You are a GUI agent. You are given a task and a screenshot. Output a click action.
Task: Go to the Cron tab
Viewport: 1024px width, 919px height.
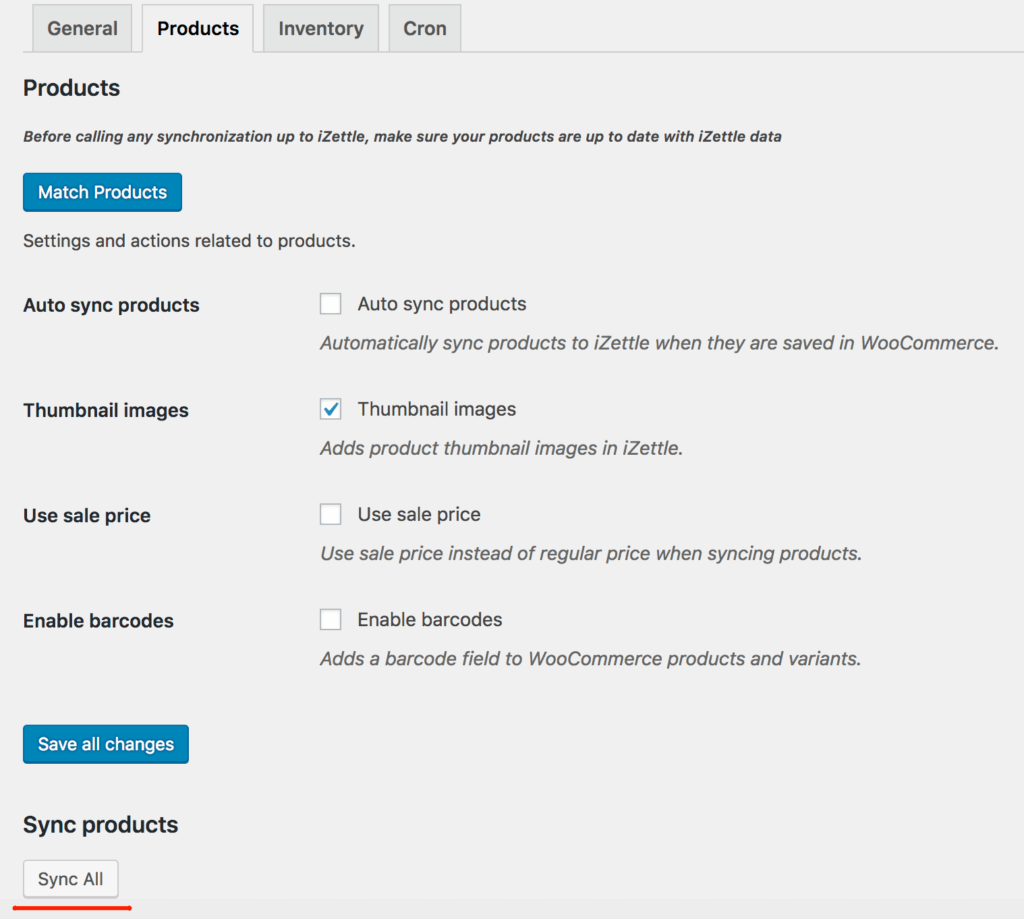pos(424,28)
